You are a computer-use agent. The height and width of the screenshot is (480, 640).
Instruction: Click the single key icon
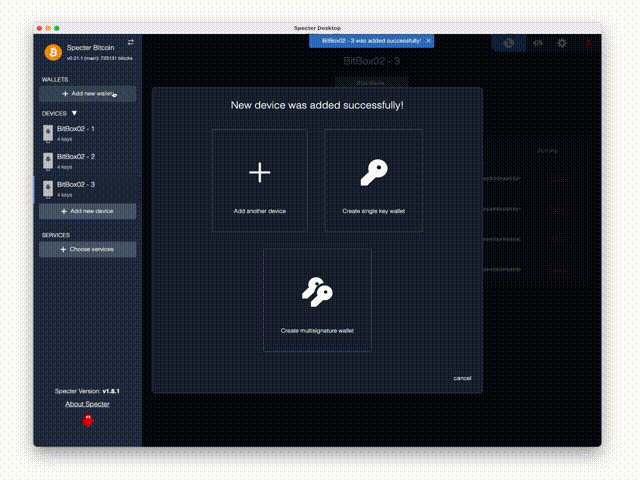tap(374, 172)
